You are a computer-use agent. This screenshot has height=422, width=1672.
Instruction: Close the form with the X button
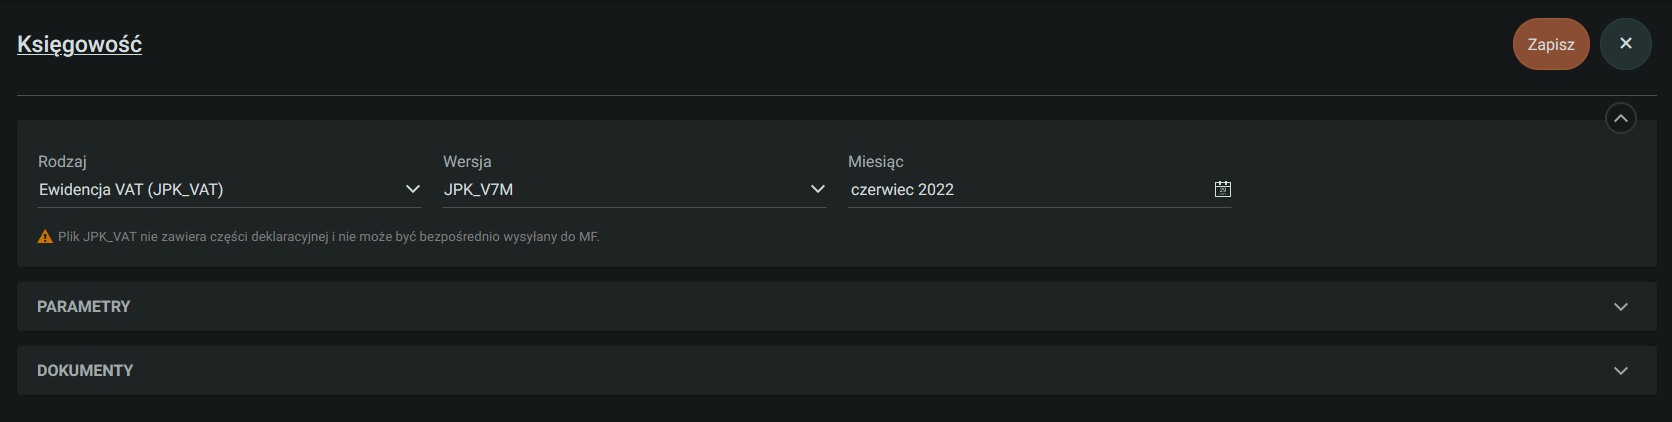pos(1625,44)
